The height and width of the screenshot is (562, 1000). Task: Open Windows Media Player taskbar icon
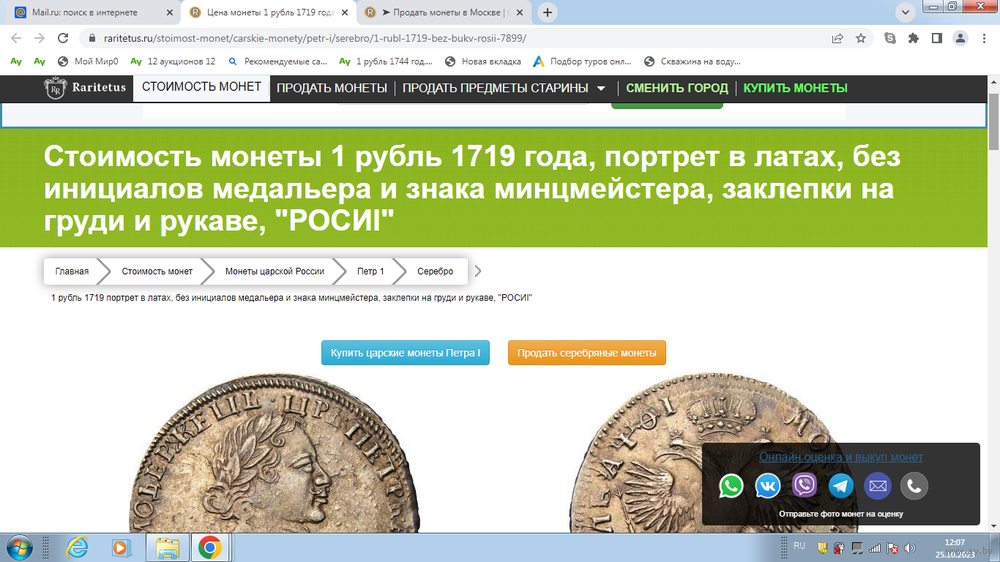pos(120,548)
